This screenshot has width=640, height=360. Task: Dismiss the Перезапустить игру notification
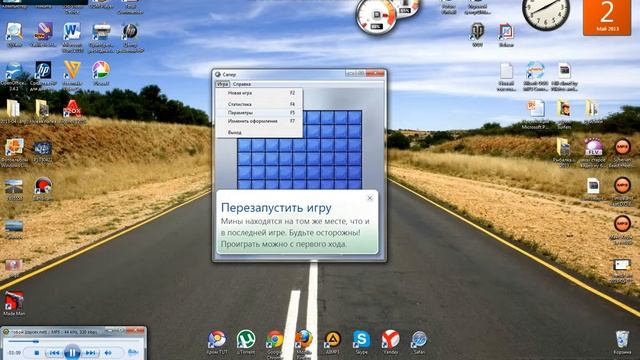tap(370, 198)
